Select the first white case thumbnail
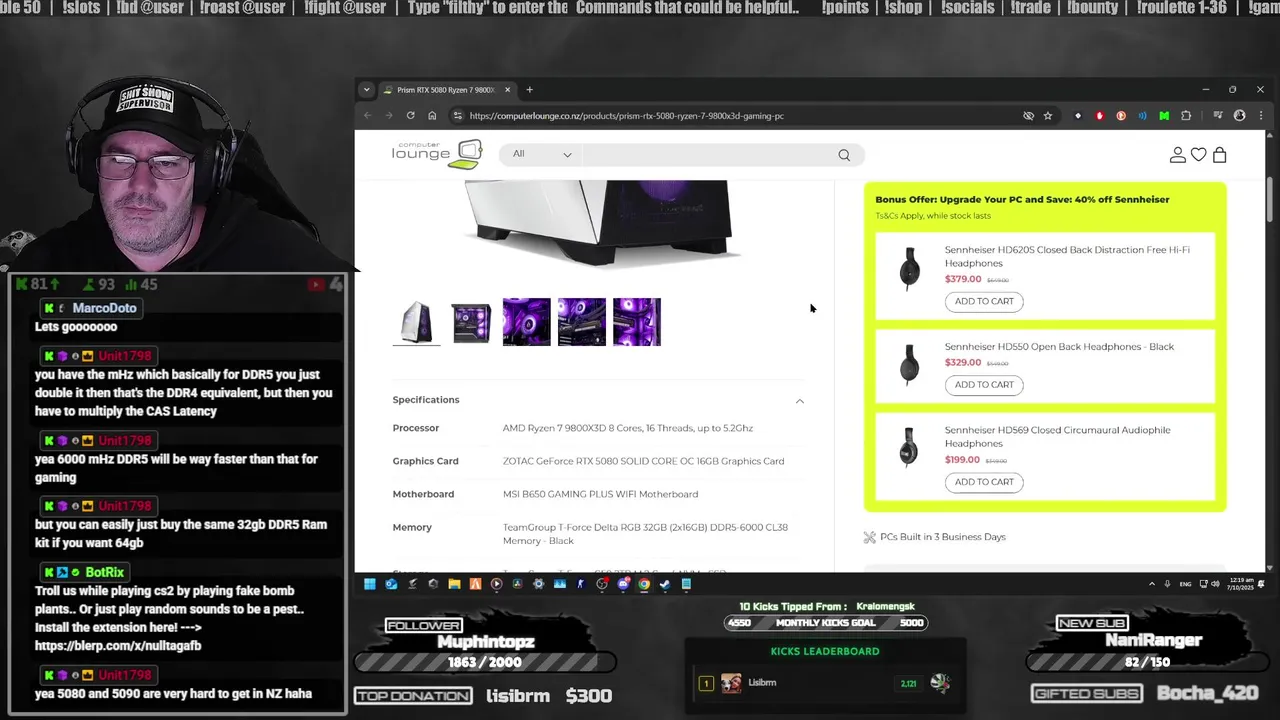This screenshot has height=720, width=1280. [x=417, y=322]
